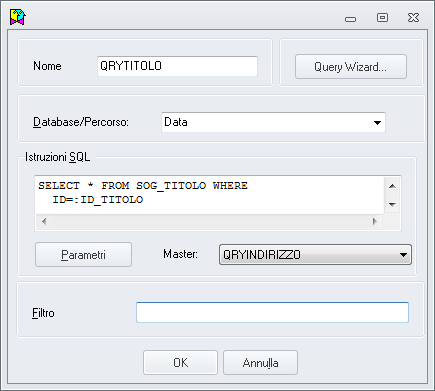Click the empty Filtro input field

(x=272, y=313)
